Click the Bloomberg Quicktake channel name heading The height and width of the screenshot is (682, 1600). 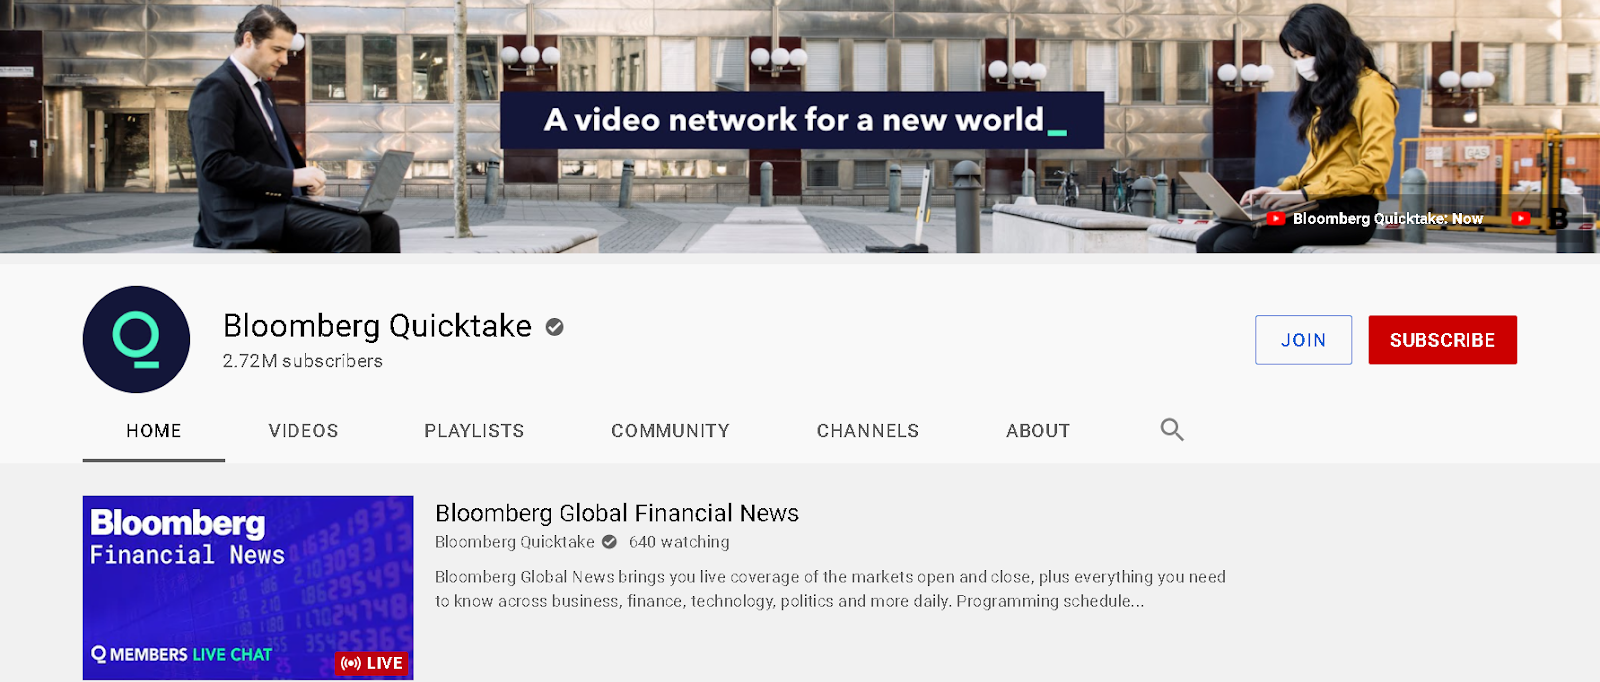[377, 326]
